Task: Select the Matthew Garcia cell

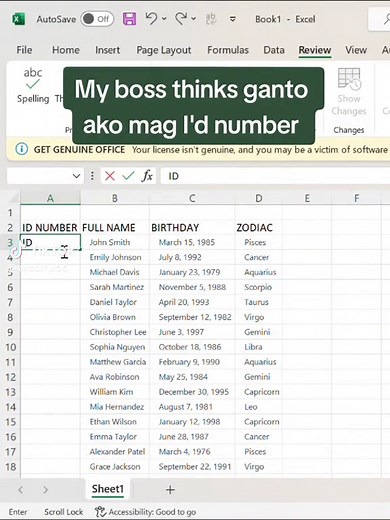Action: (115, 362)
